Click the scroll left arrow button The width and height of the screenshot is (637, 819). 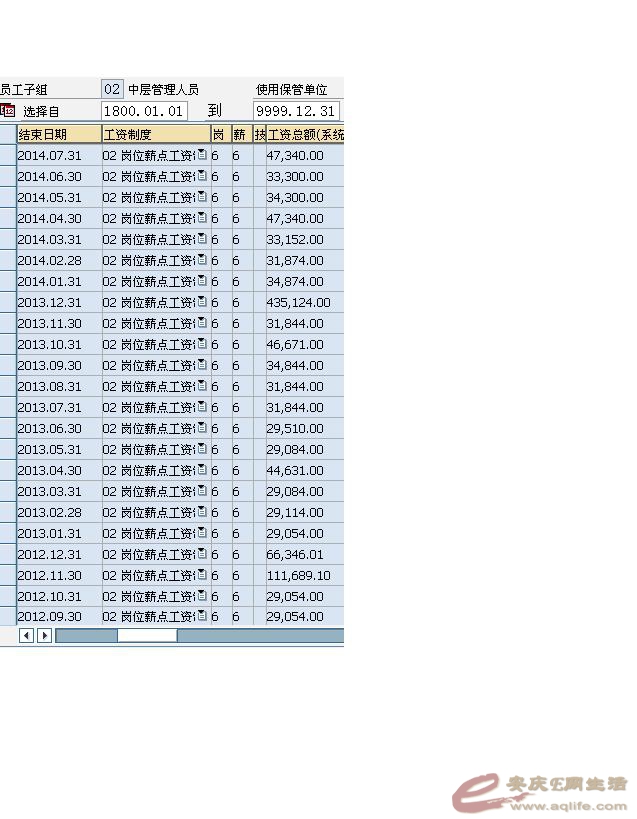(27, 636)
